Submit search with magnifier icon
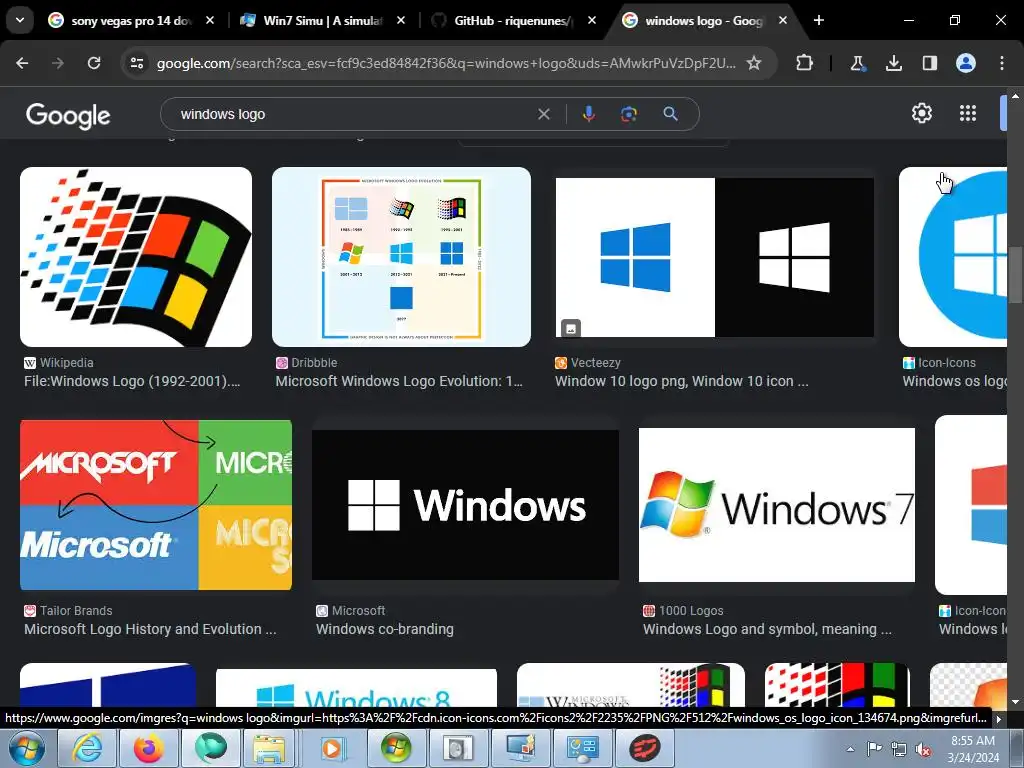The width and height of the screenshot is (1024, 768). [670, 114]
